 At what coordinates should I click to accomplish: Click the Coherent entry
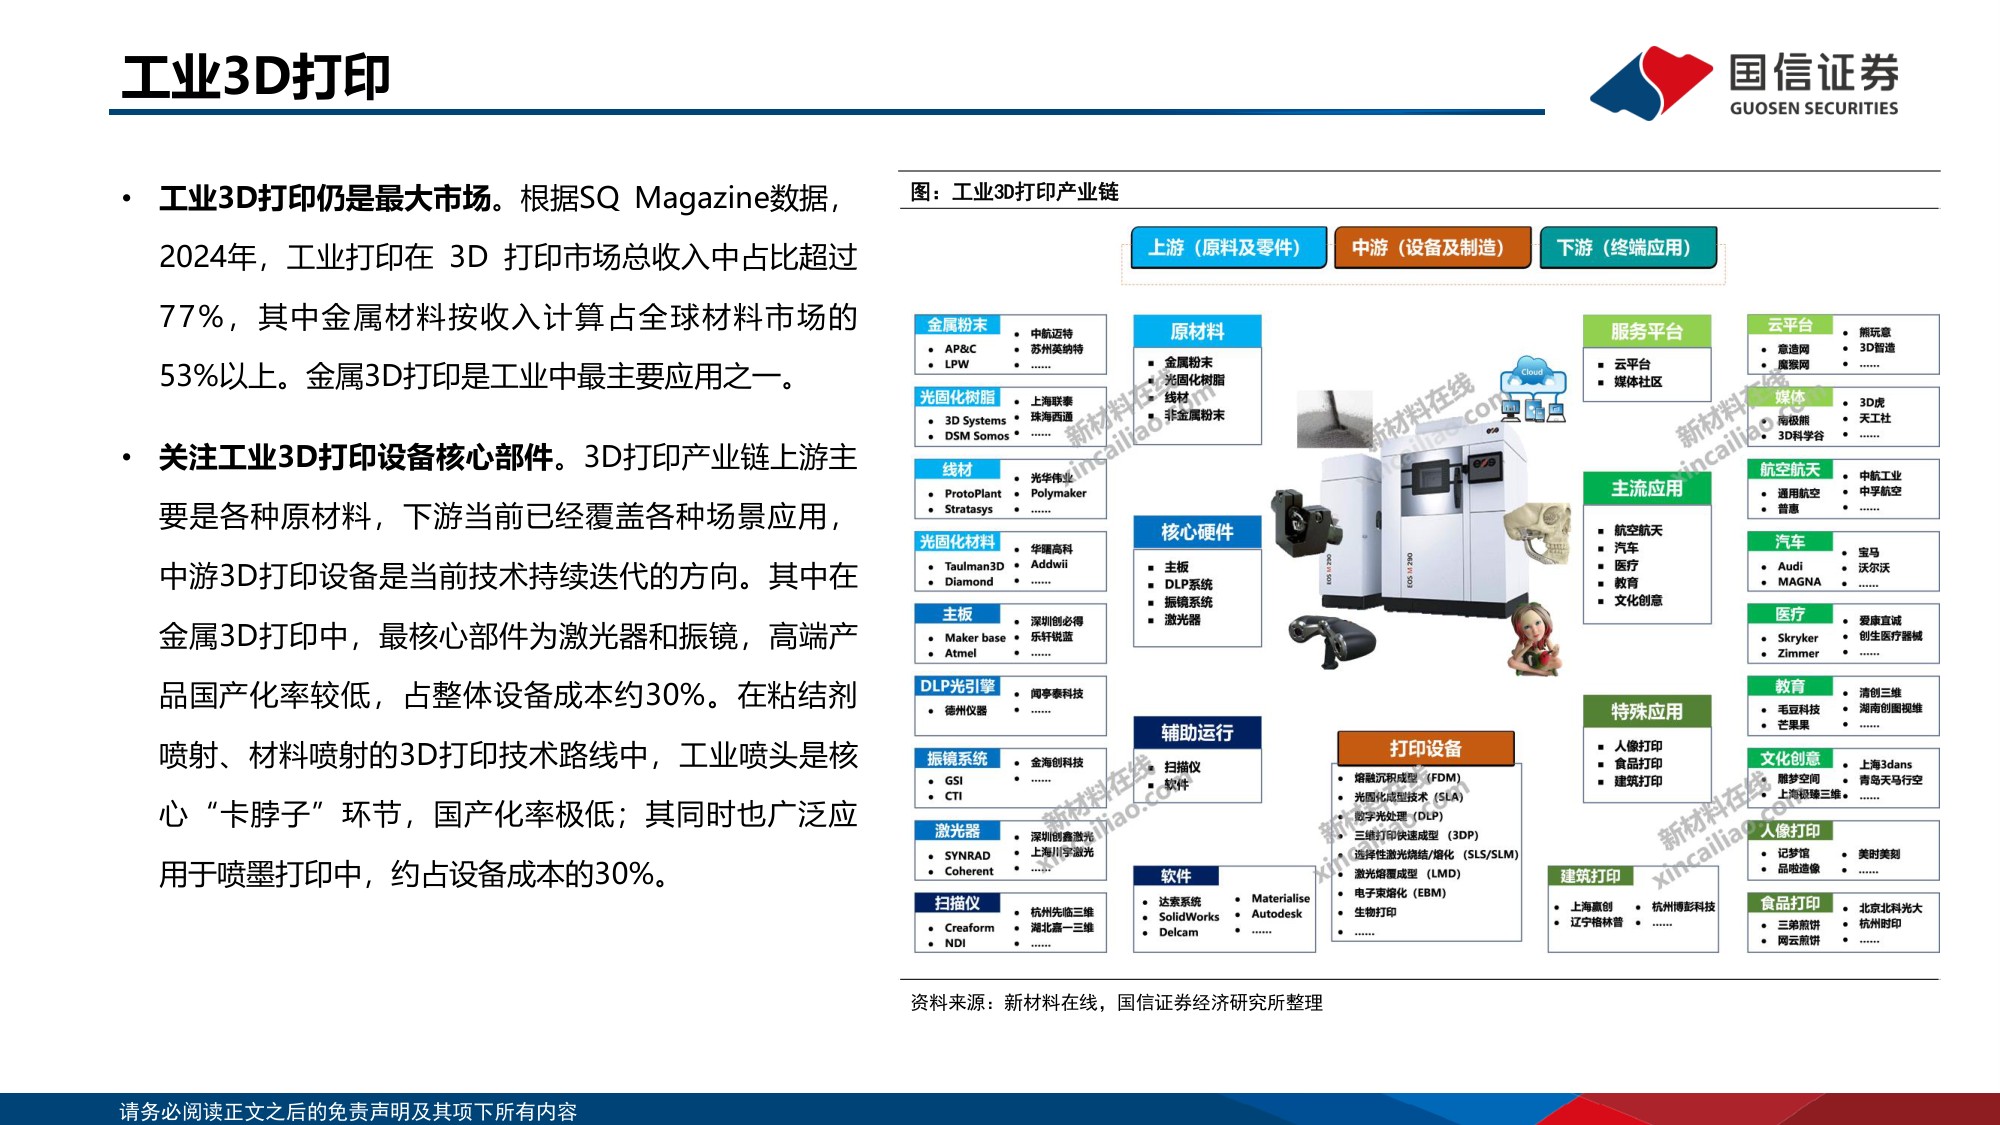pyautogui.click(x=969, y=871)
